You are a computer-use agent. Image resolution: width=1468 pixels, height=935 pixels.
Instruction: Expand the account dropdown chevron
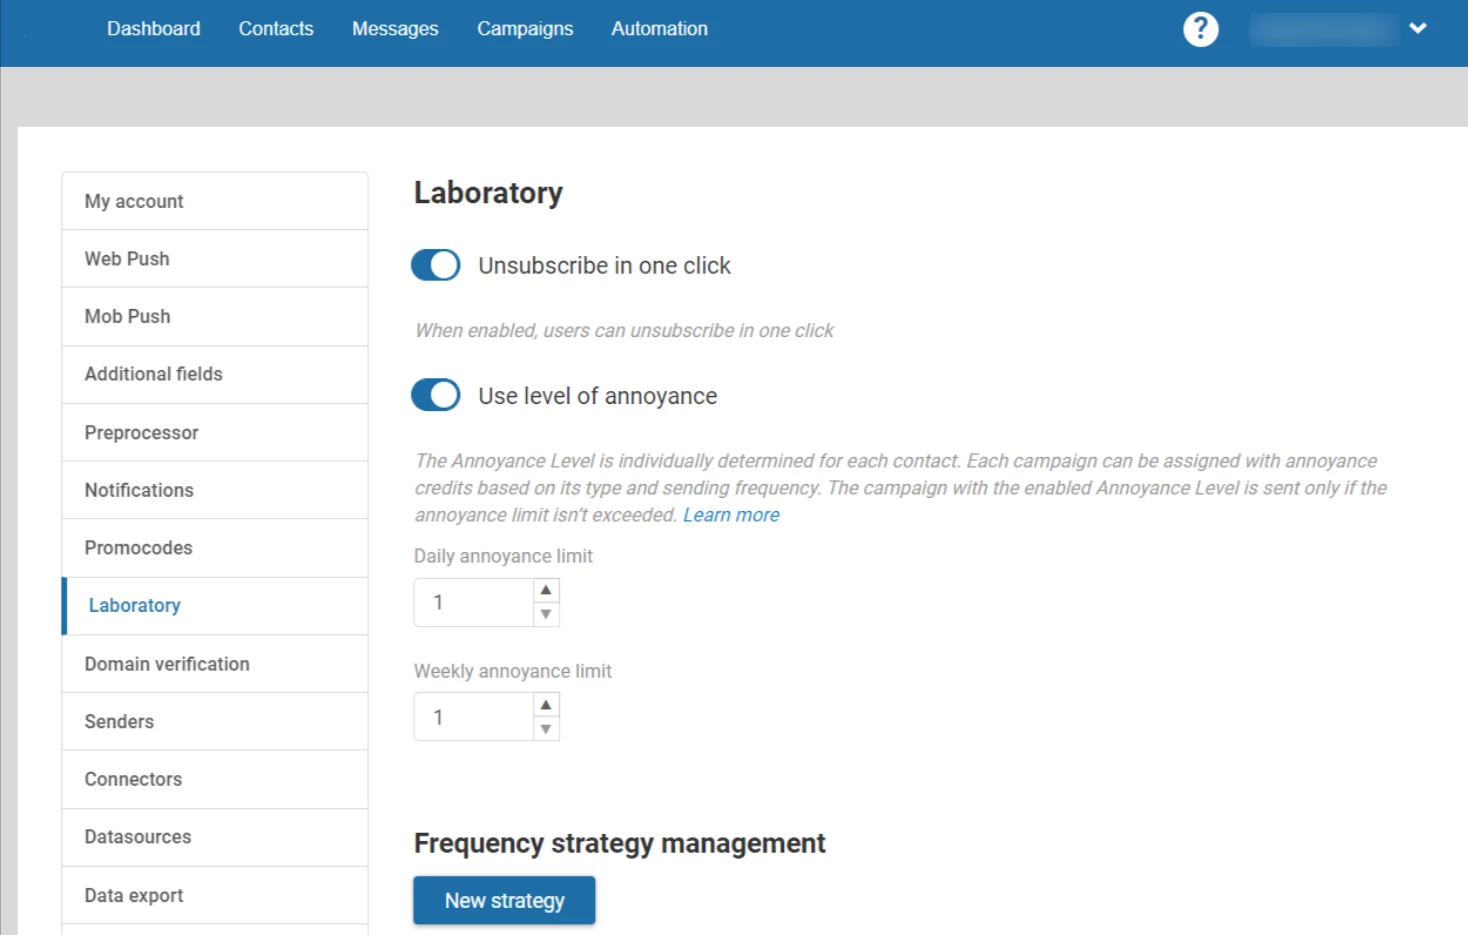(x=1417, y=29)
